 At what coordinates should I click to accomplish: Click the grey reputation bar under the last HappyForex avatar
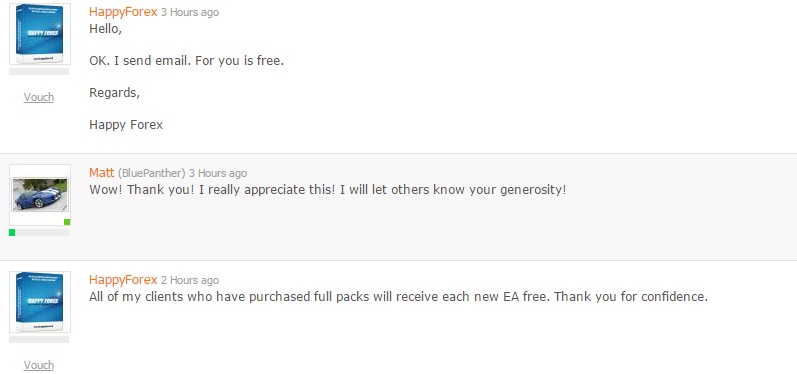(39, 339)
